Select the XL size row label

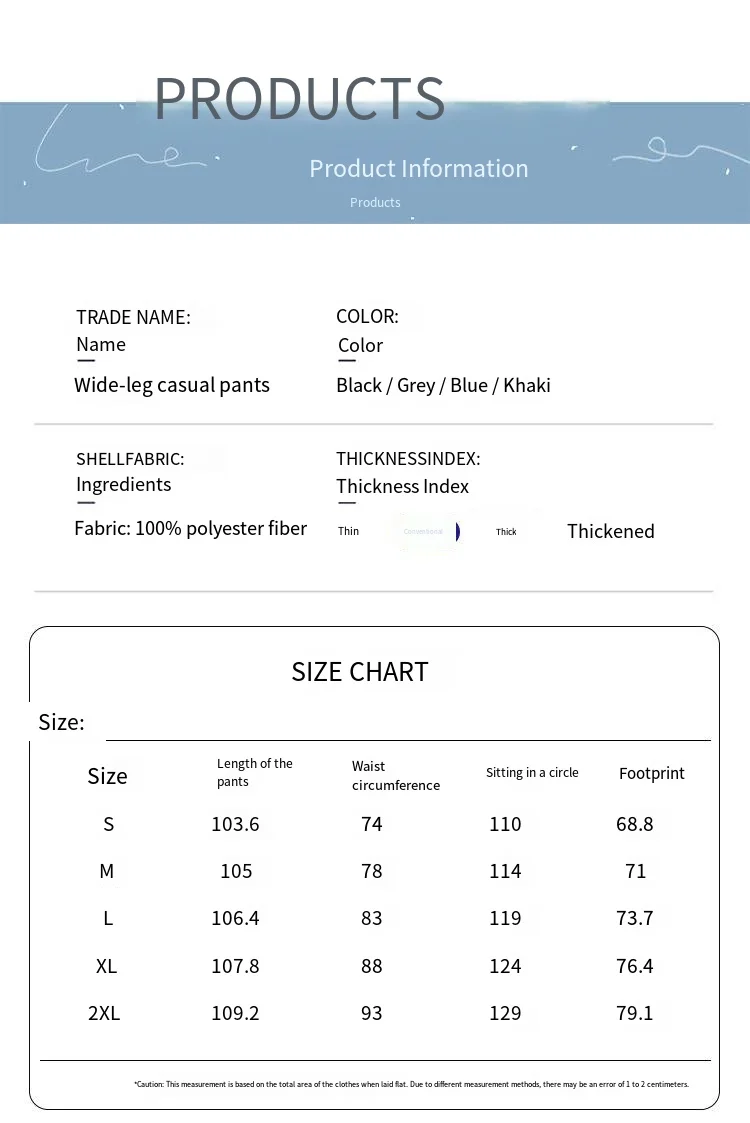click(x=106, y=966)
